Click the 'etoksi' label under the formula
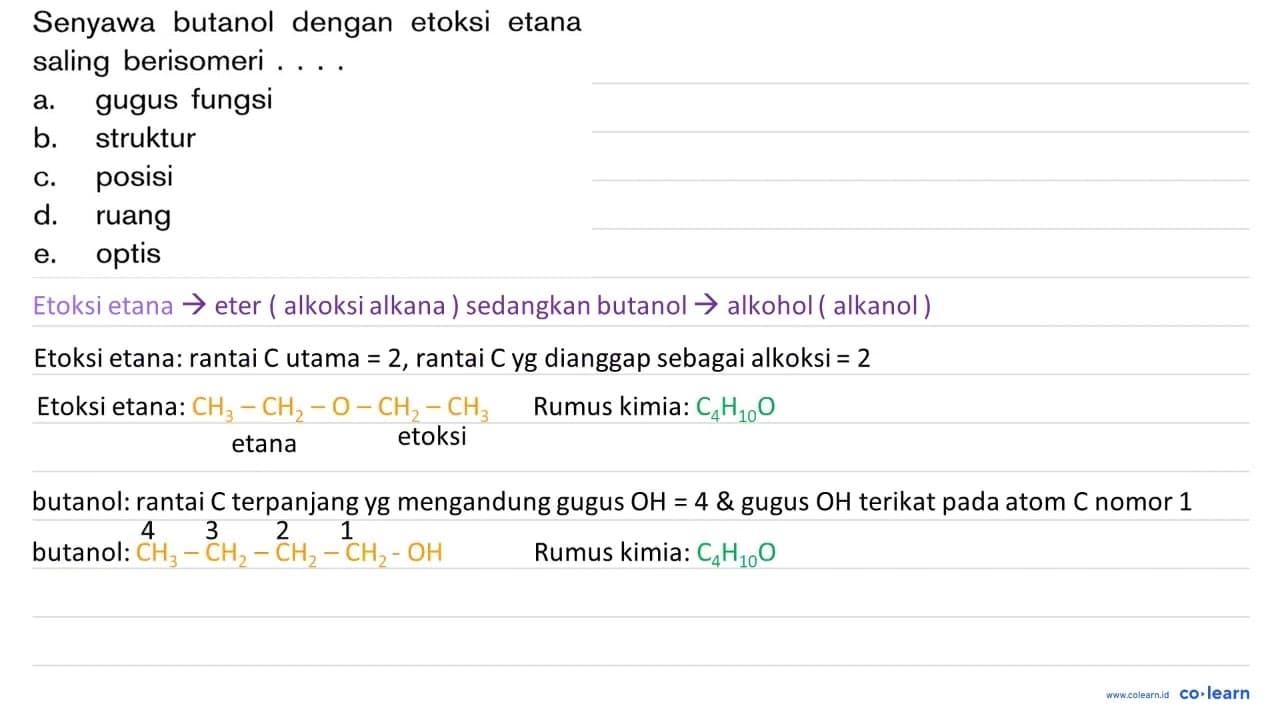The width and height of the screenshot is (1280, 720). tap(432, 437)
